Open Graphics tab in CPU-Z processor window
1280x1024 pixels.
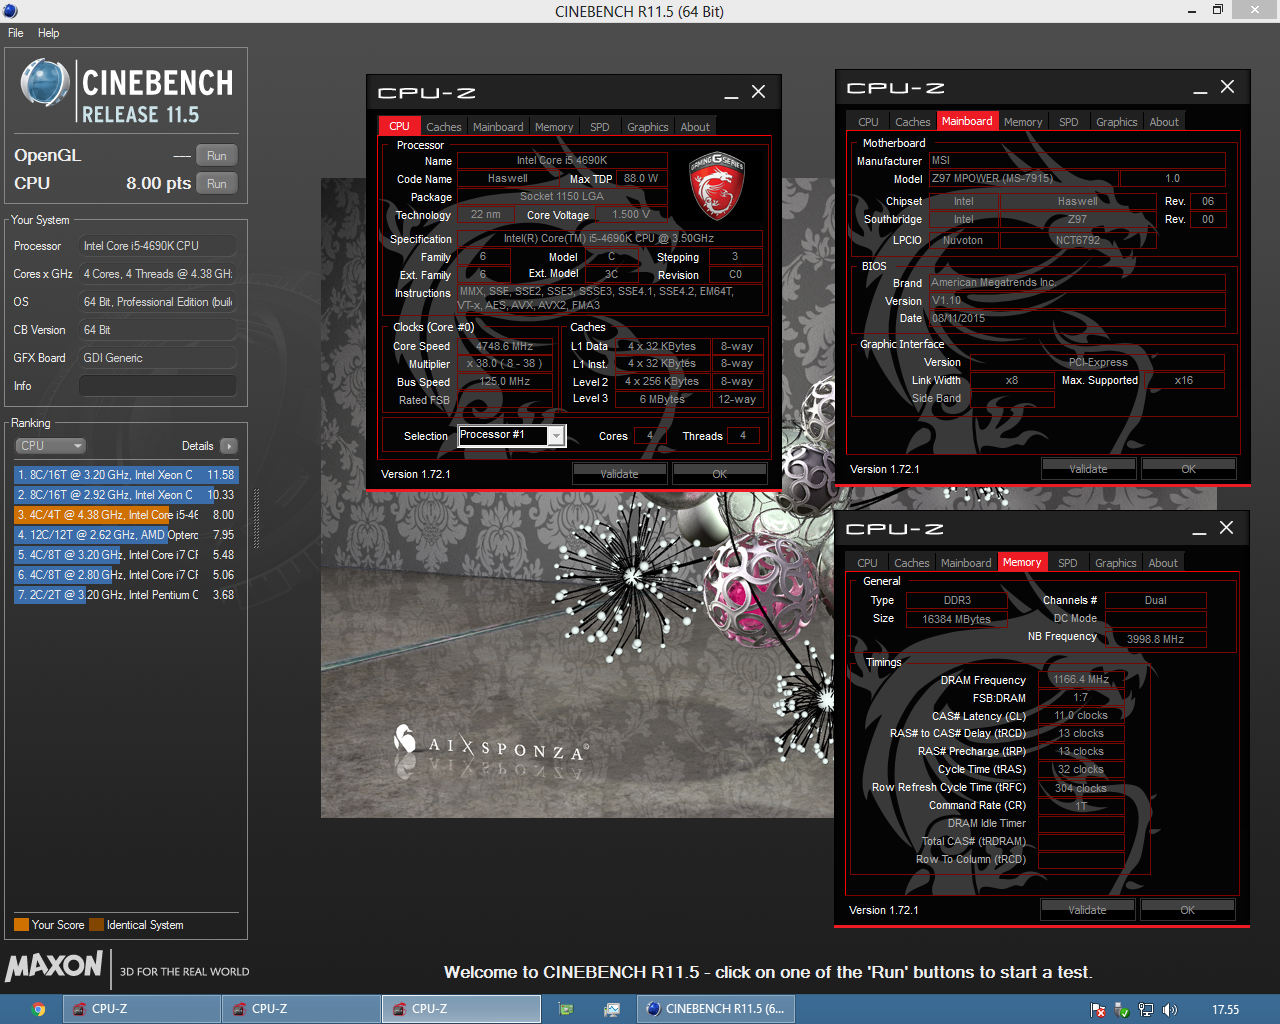[647, 127]
